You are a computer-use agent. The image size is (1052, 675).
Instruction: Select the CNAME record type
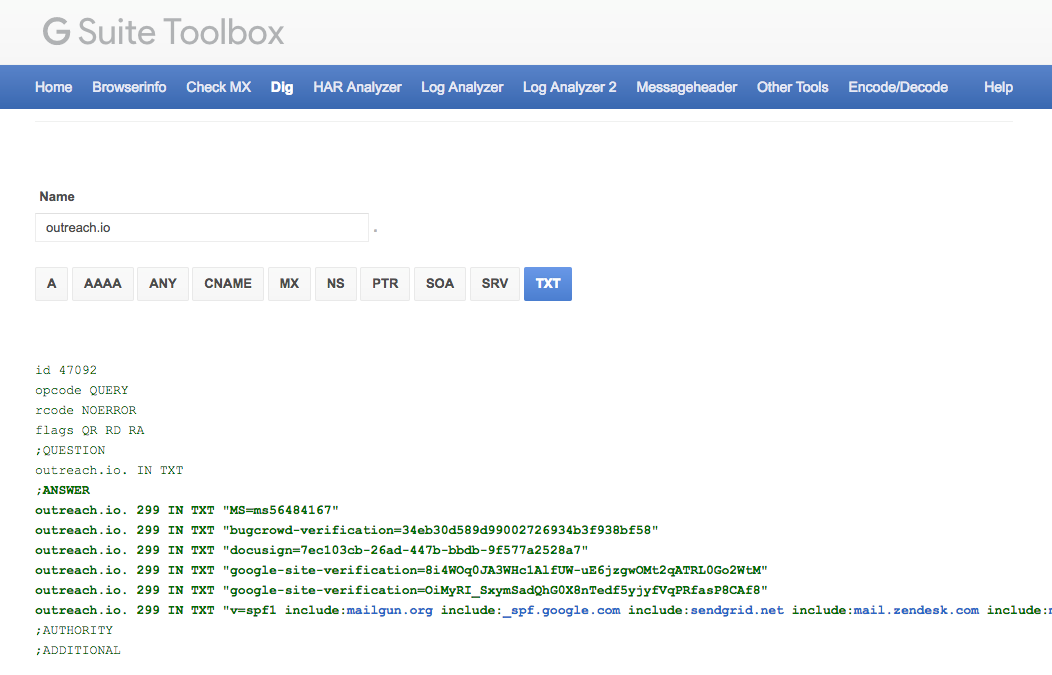click(227, 283)
